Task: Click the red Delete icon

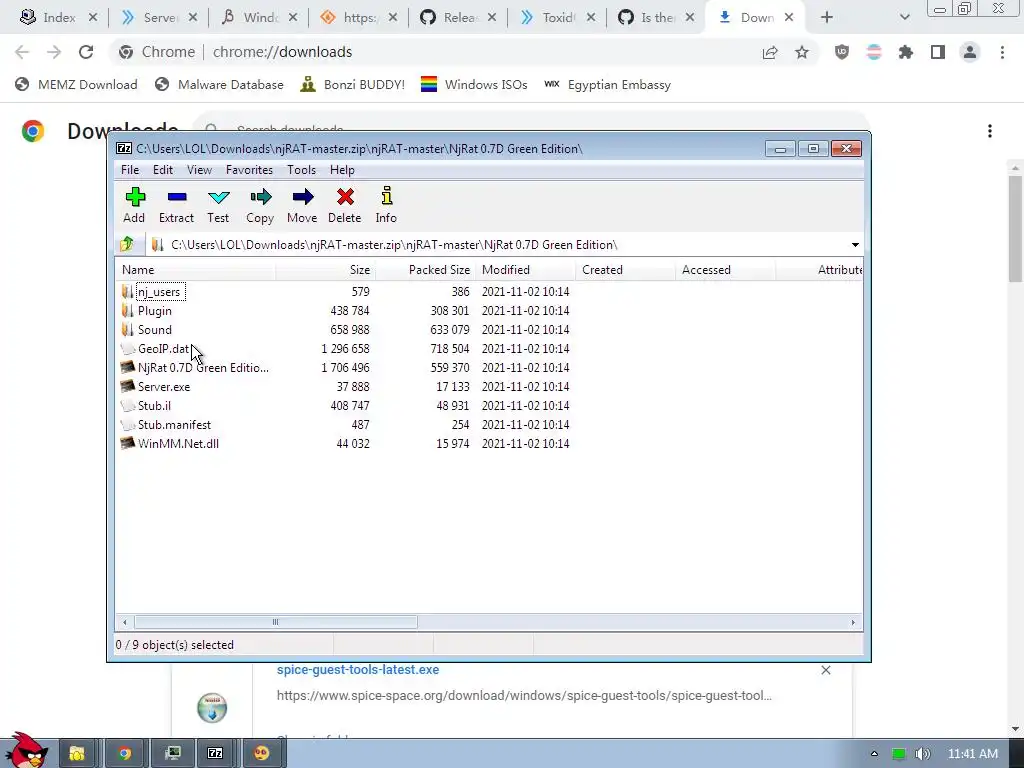Action: tap(345, 197)
